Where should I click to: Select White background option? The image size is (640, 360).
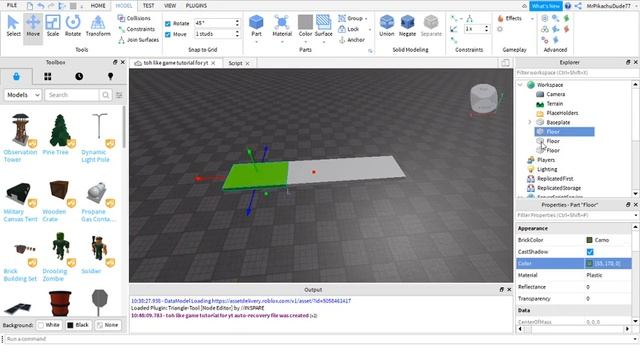point(48,325)
